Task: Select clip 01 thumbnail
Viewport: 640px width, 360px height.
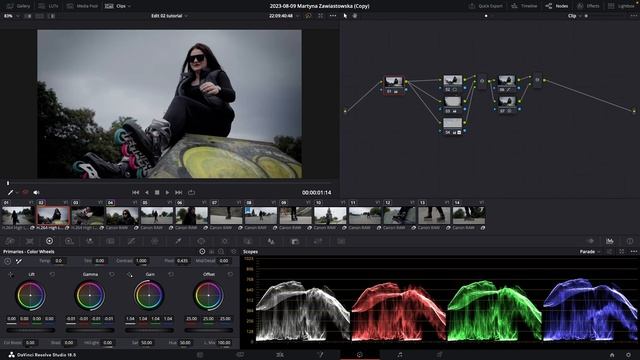Action: coord(18,216)
